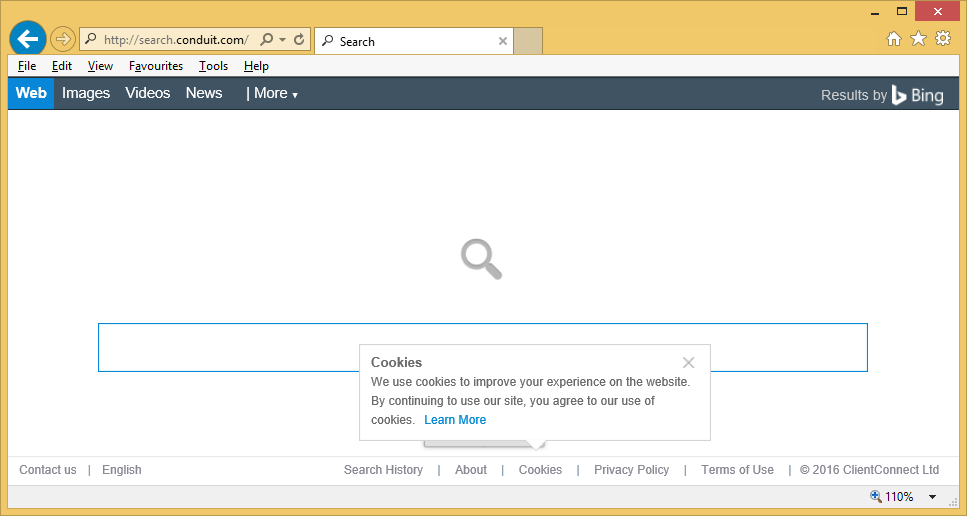Open a new blank tab
This screenshot has height=516, width=967.
click(x=528, y=41)
